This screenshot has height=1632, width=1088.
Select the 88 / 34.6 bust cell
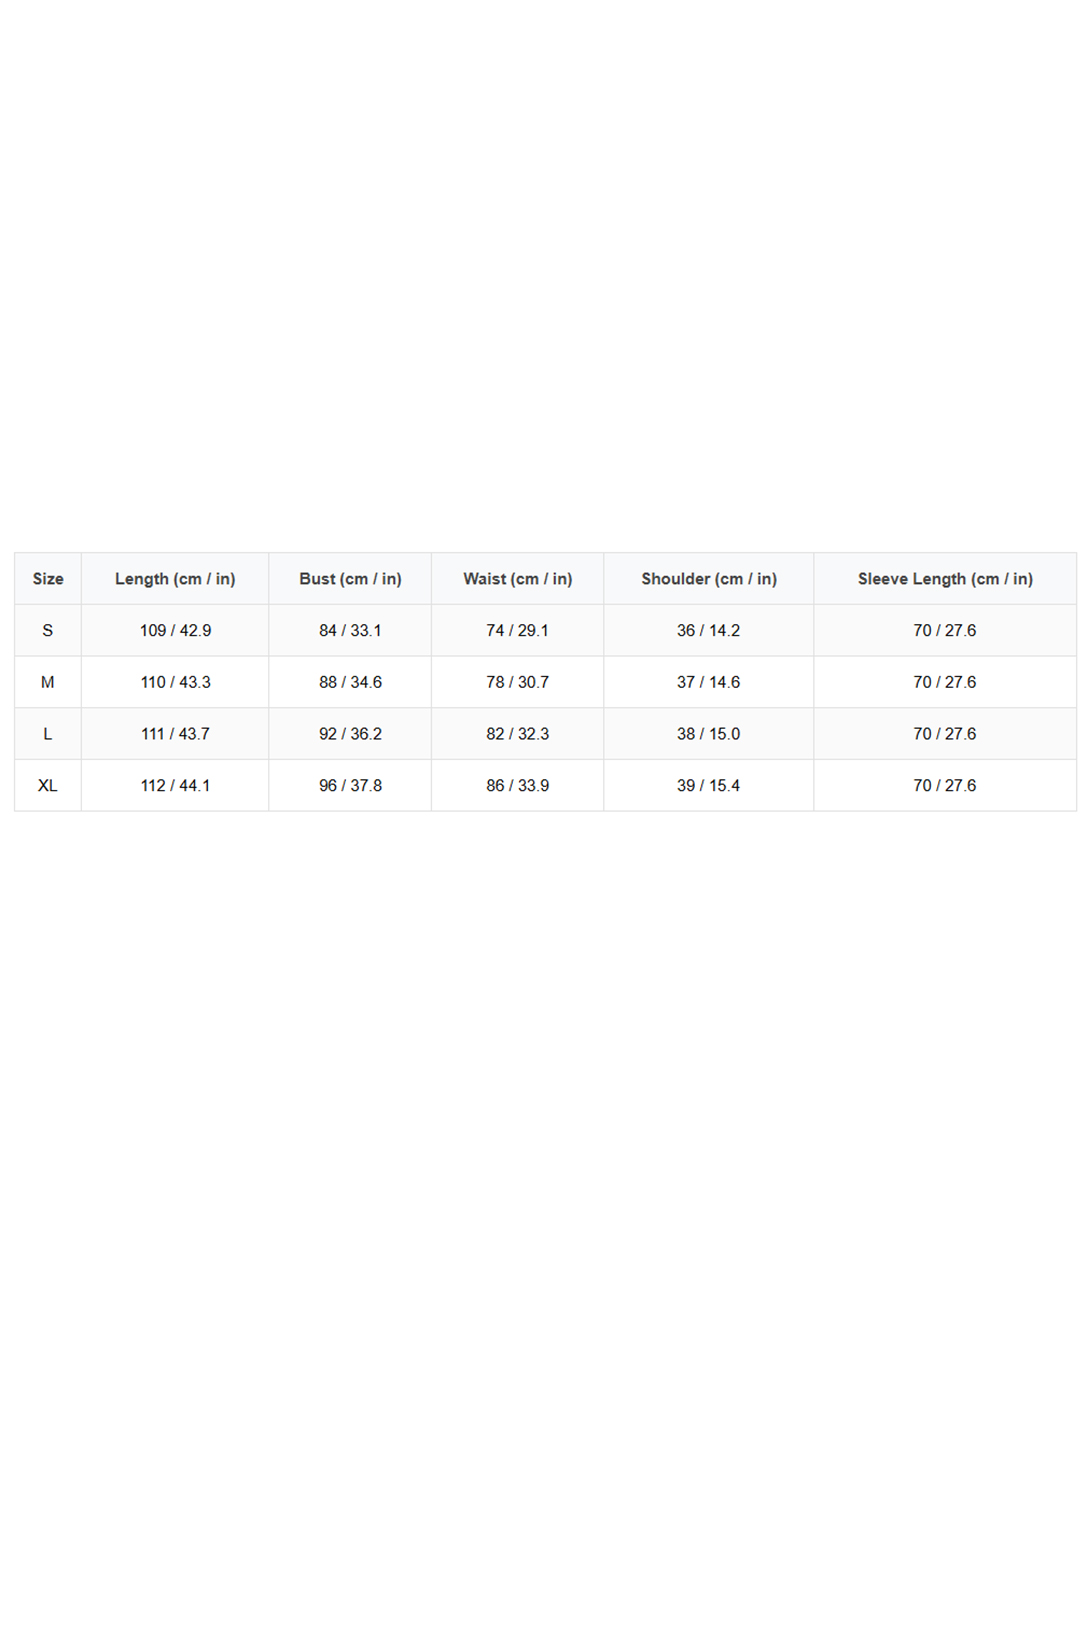click(x=350, y=682)
